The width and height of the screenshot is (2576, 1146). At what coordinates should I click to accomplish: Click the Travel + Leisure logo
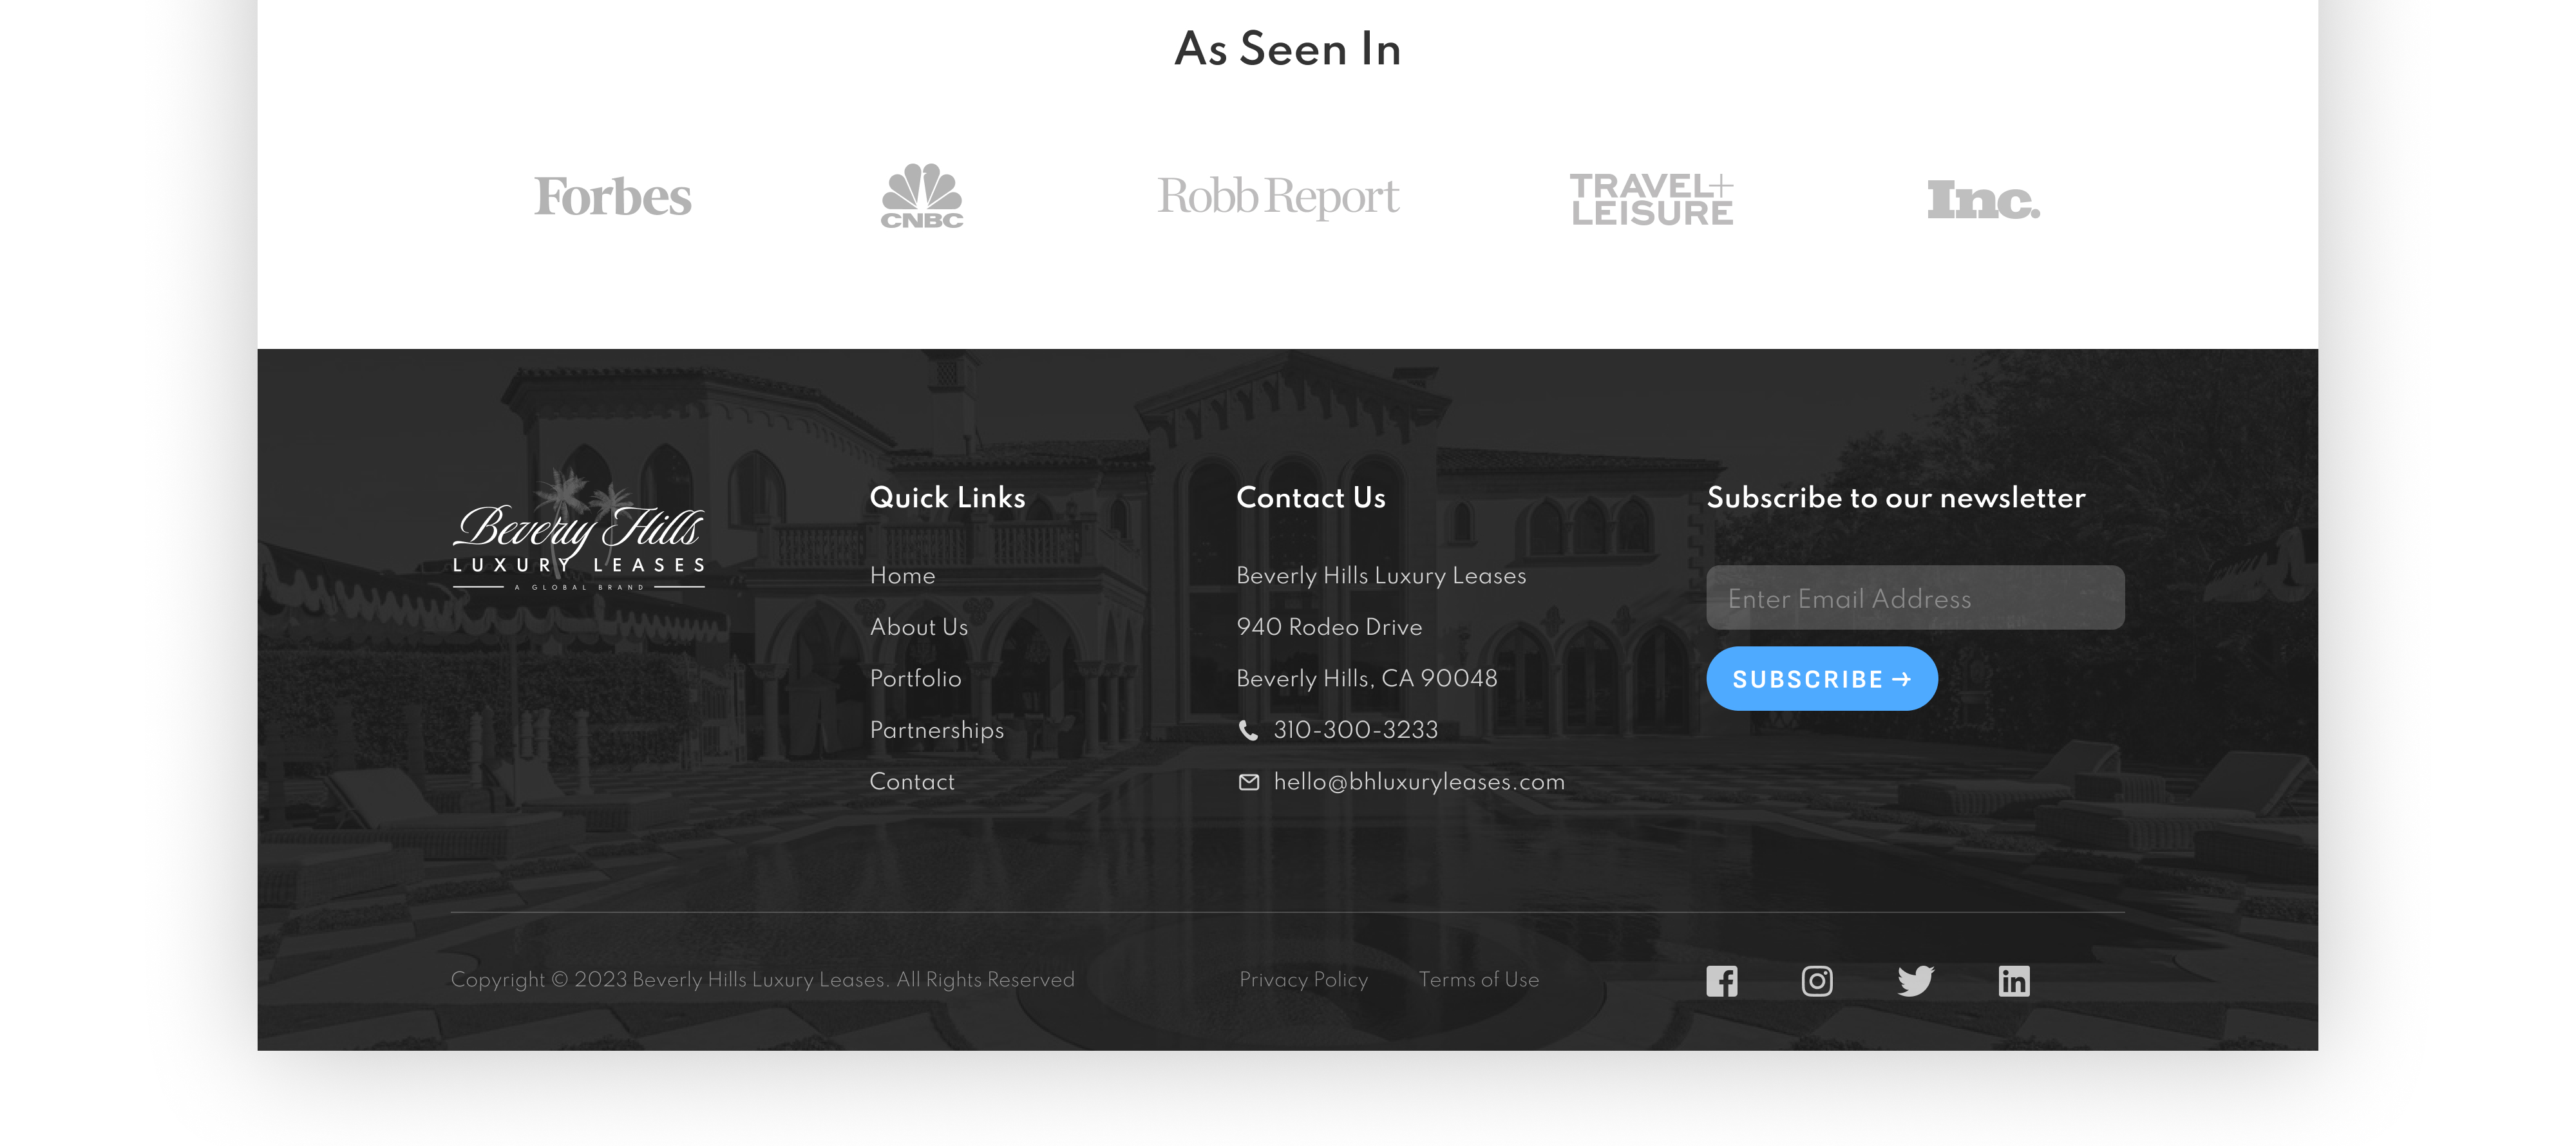point(1651,199)
